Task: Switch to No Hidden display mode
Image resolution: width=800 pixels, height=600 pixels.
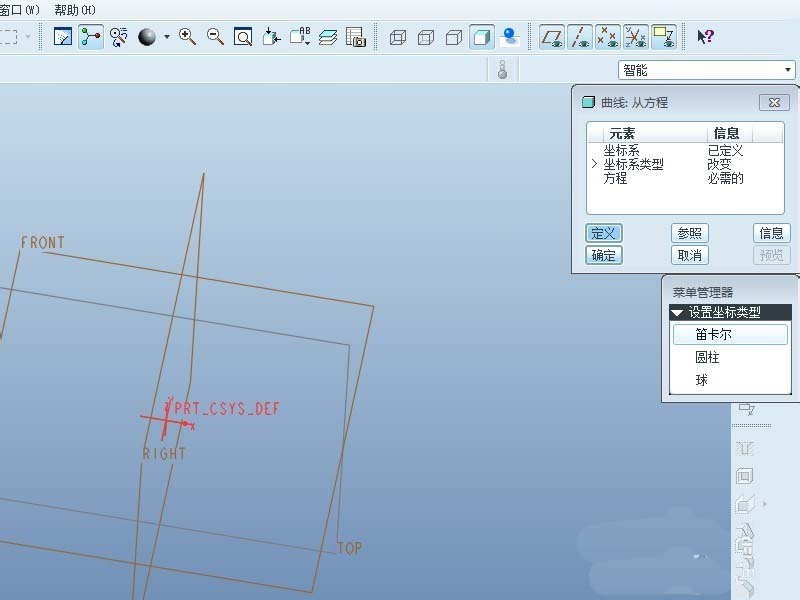Action: [x=454, y=37]
